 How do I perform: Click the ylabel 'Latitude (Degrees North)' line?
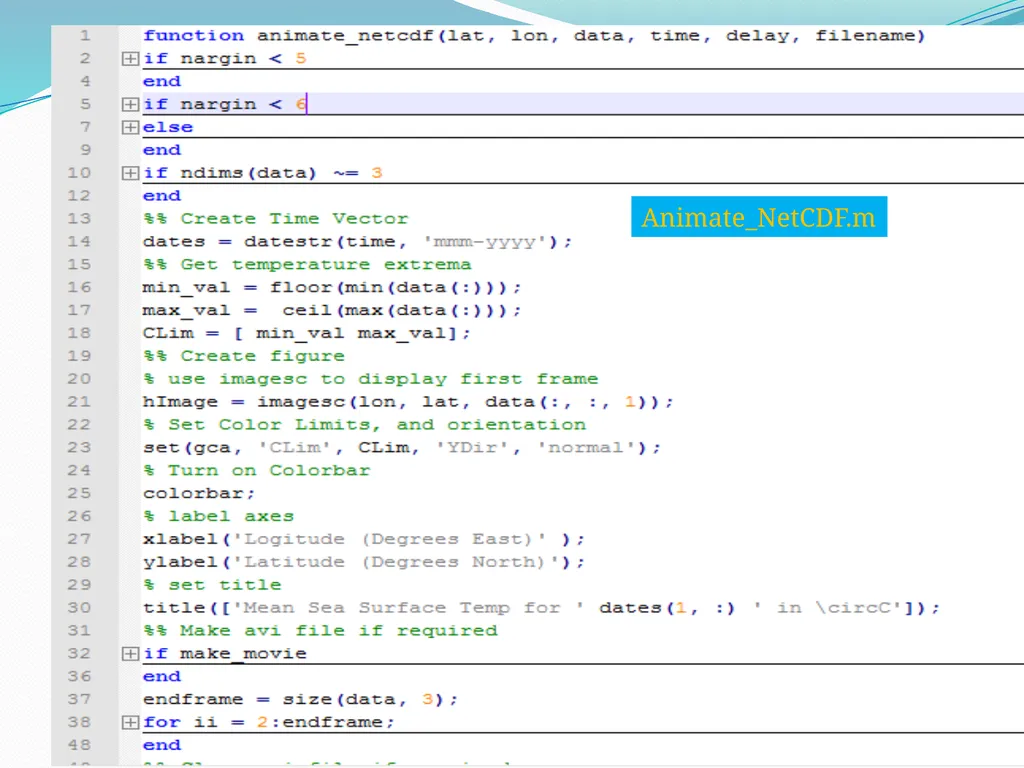[x=364, y=562]
